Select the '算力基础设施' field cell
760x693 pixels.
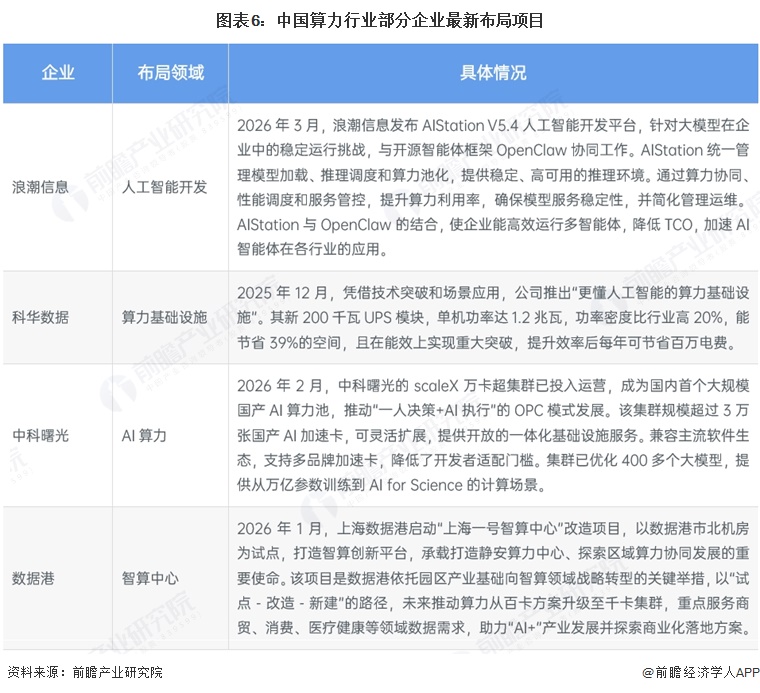tap(171, 317)
